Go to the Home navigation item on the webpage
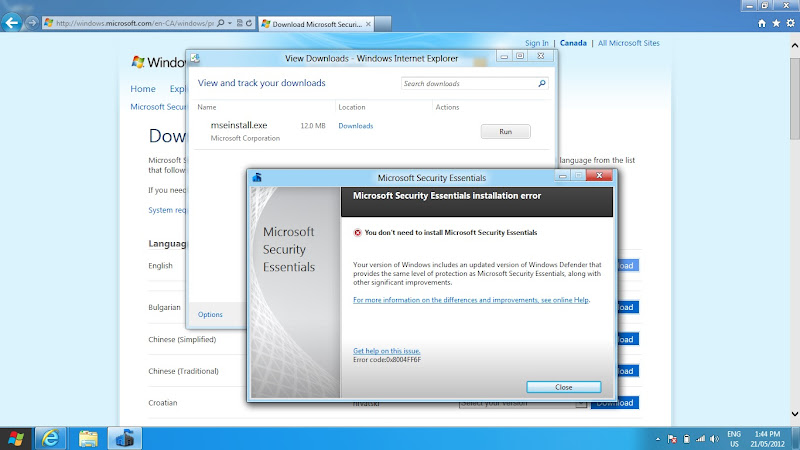Image resolution: width=800 pixels, height=450 pixels. tap(143, 89)
